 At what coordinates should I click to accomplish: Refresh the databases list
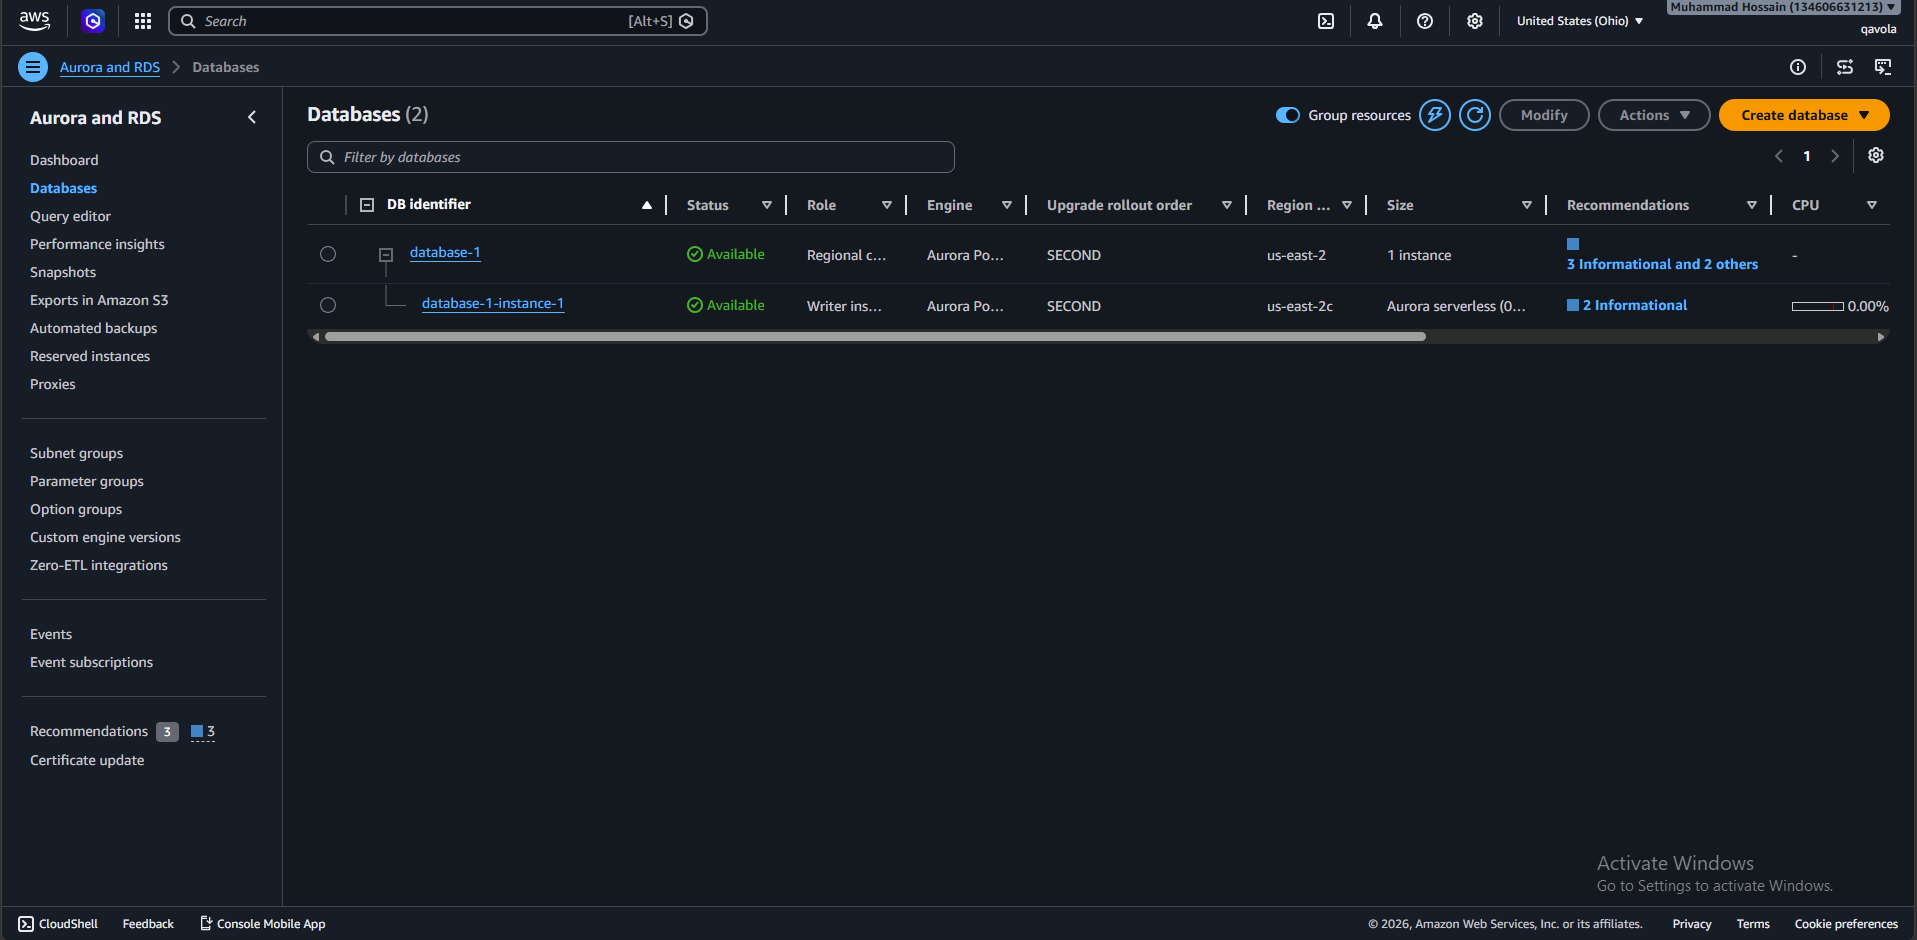[1475, 115]
